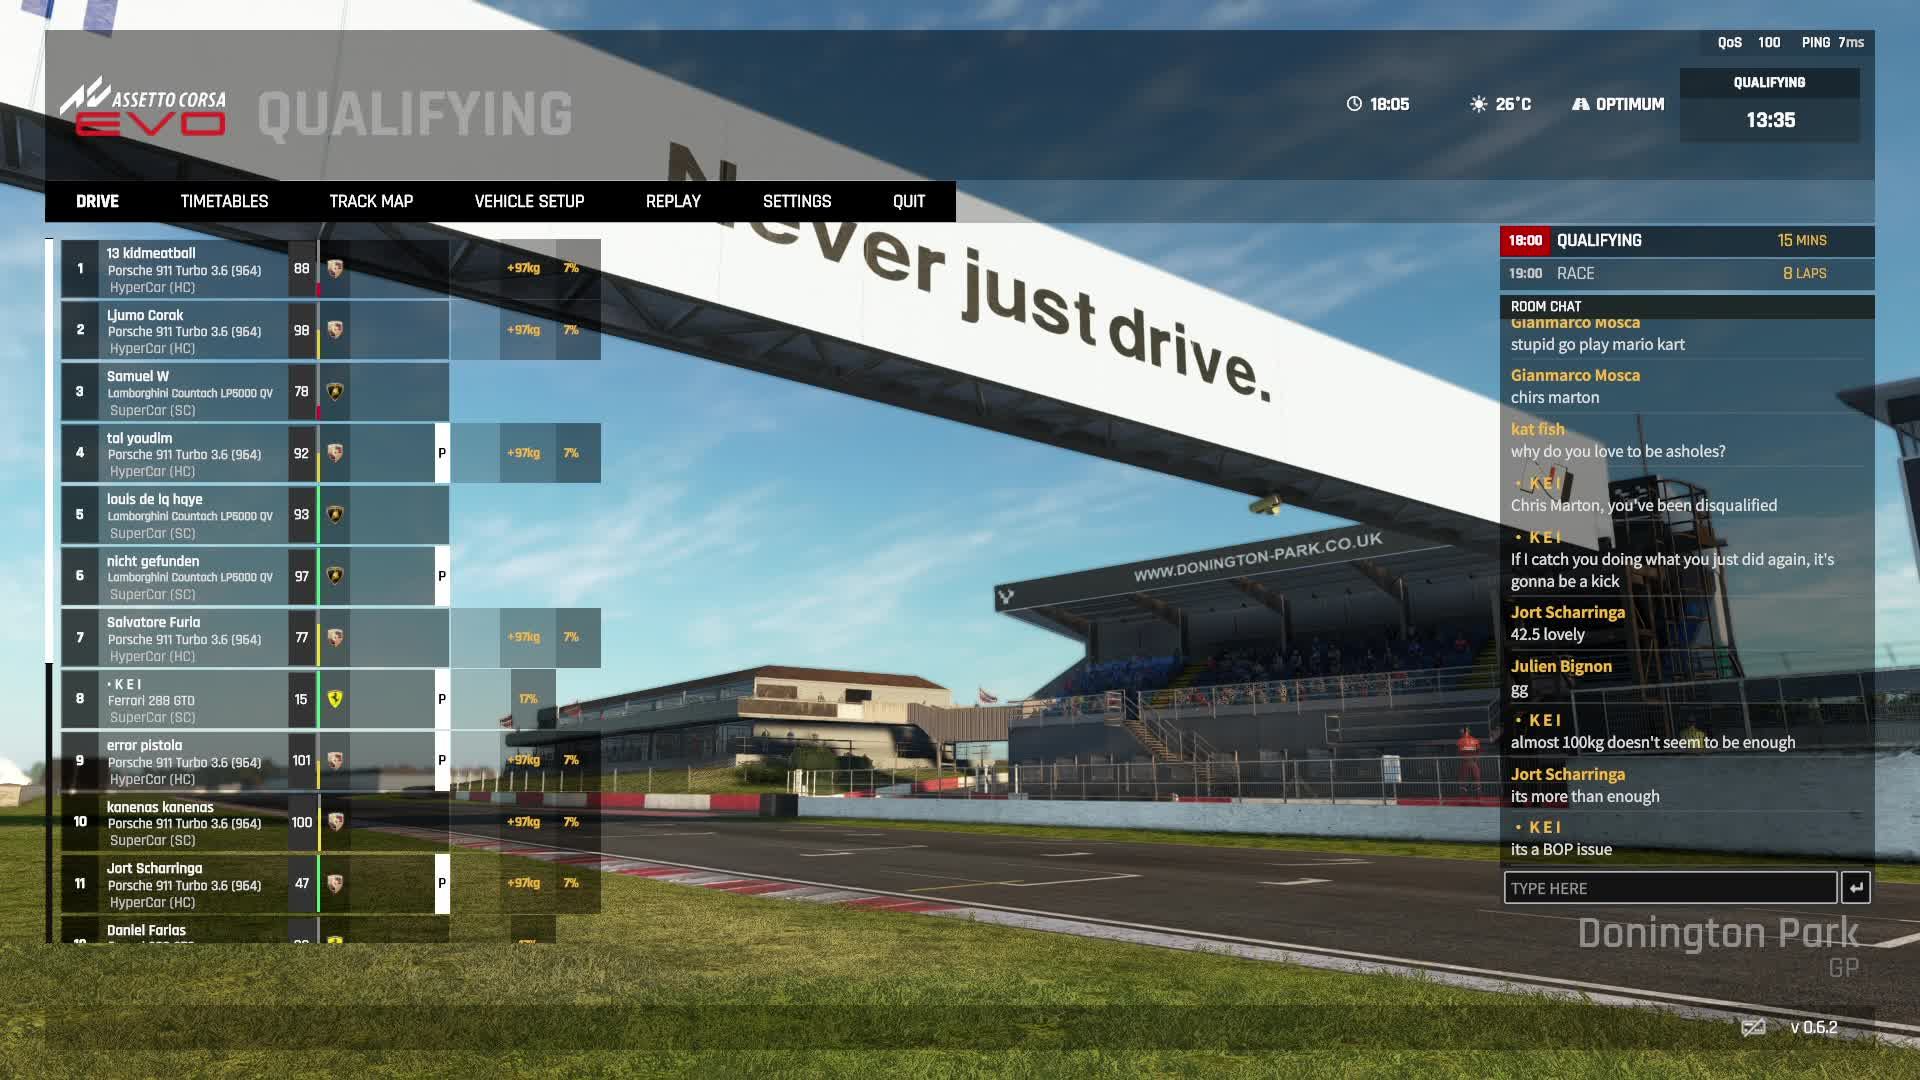Image resolution: width=1920 pixels, height=1080 pixels.
Task: Open Vehicle Setup from the menu
Action: coord(529,201)
